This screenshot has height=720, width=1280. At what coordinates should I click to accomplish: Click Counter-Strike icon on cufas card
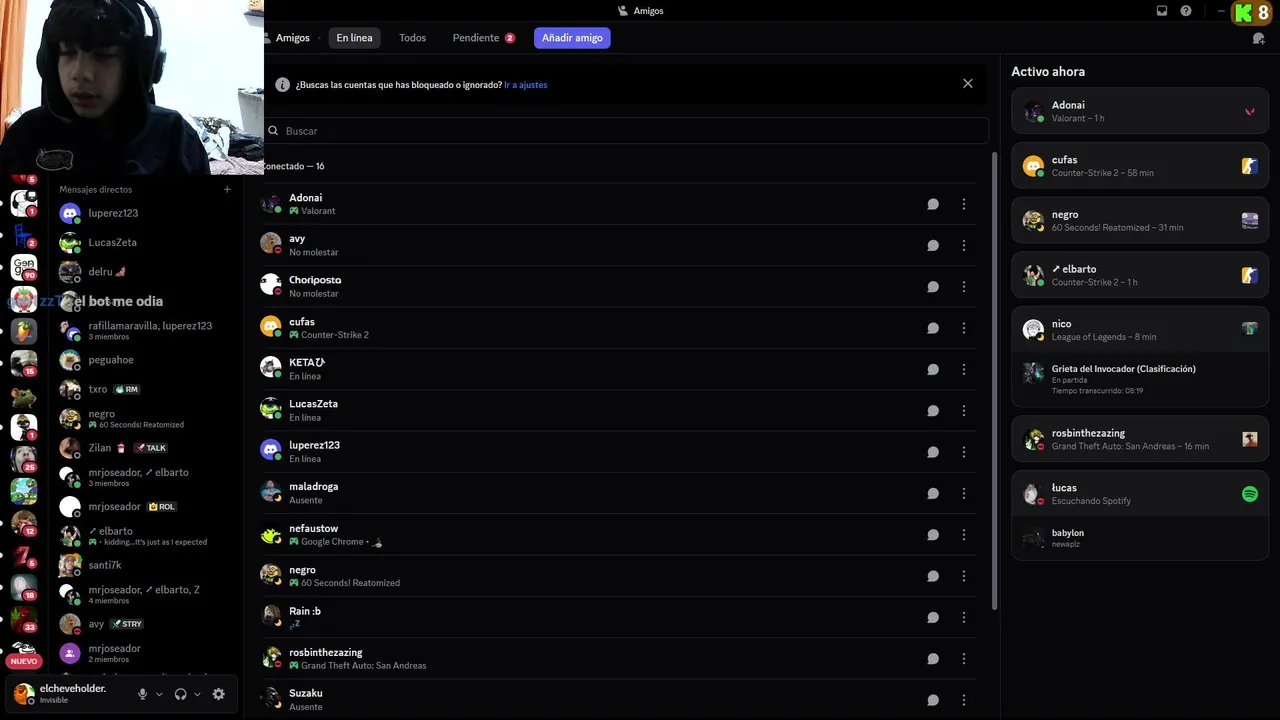tap(1250, 166)
